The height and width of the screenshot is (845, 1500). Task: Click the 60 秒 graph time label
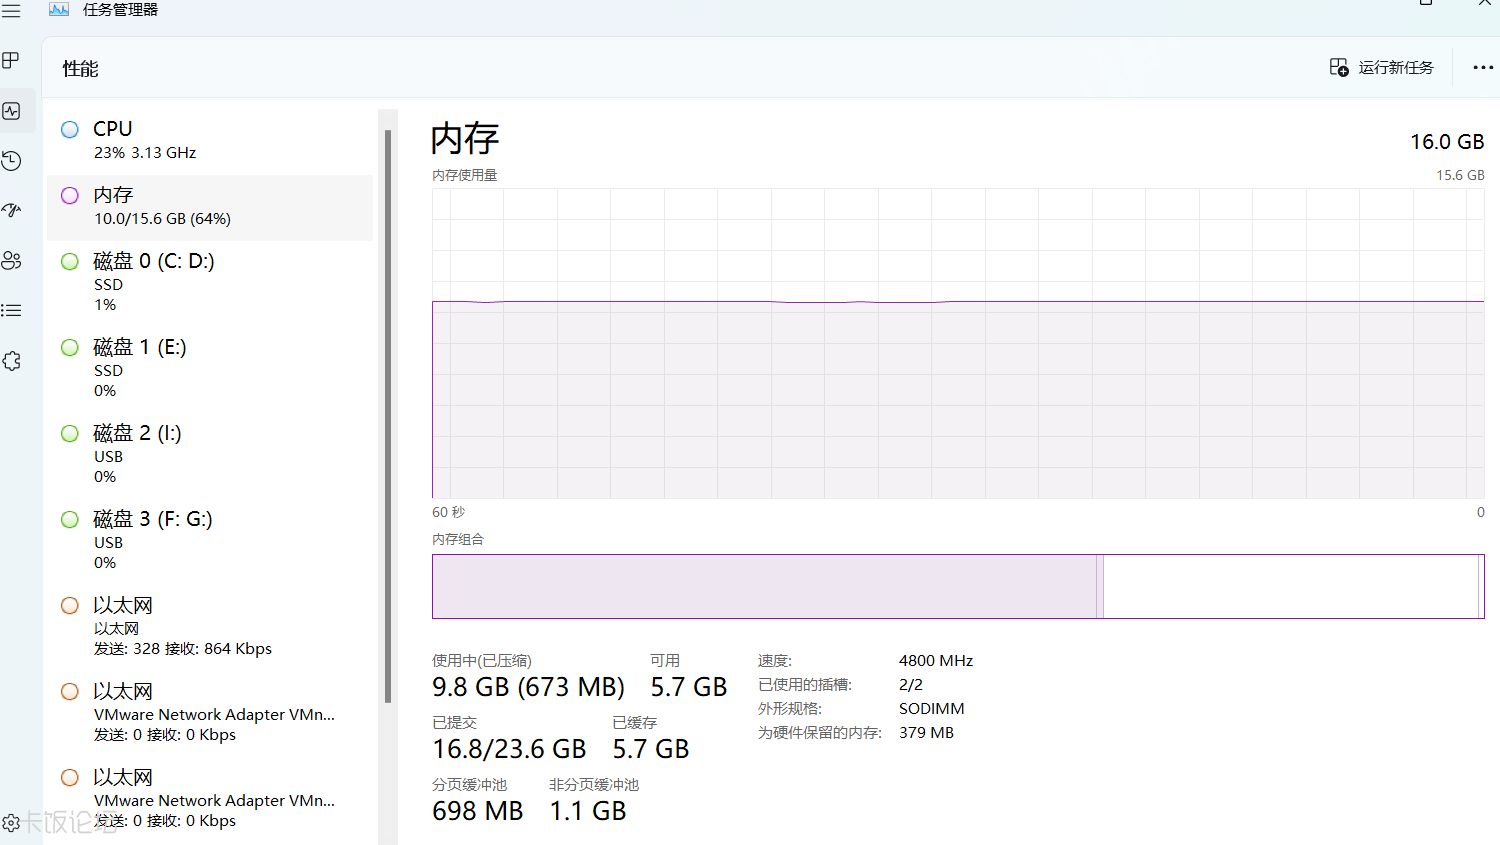(x=448, y=512)
